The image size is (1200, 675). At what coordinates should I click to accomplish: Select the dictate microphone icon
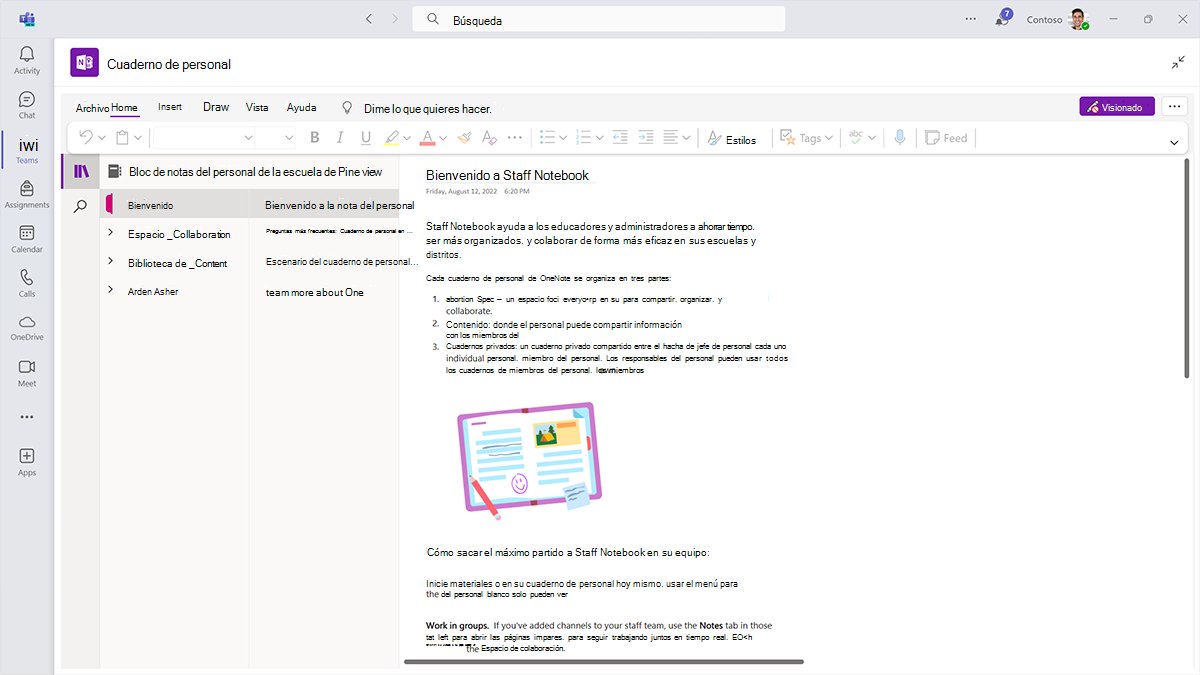click(900, 138)
